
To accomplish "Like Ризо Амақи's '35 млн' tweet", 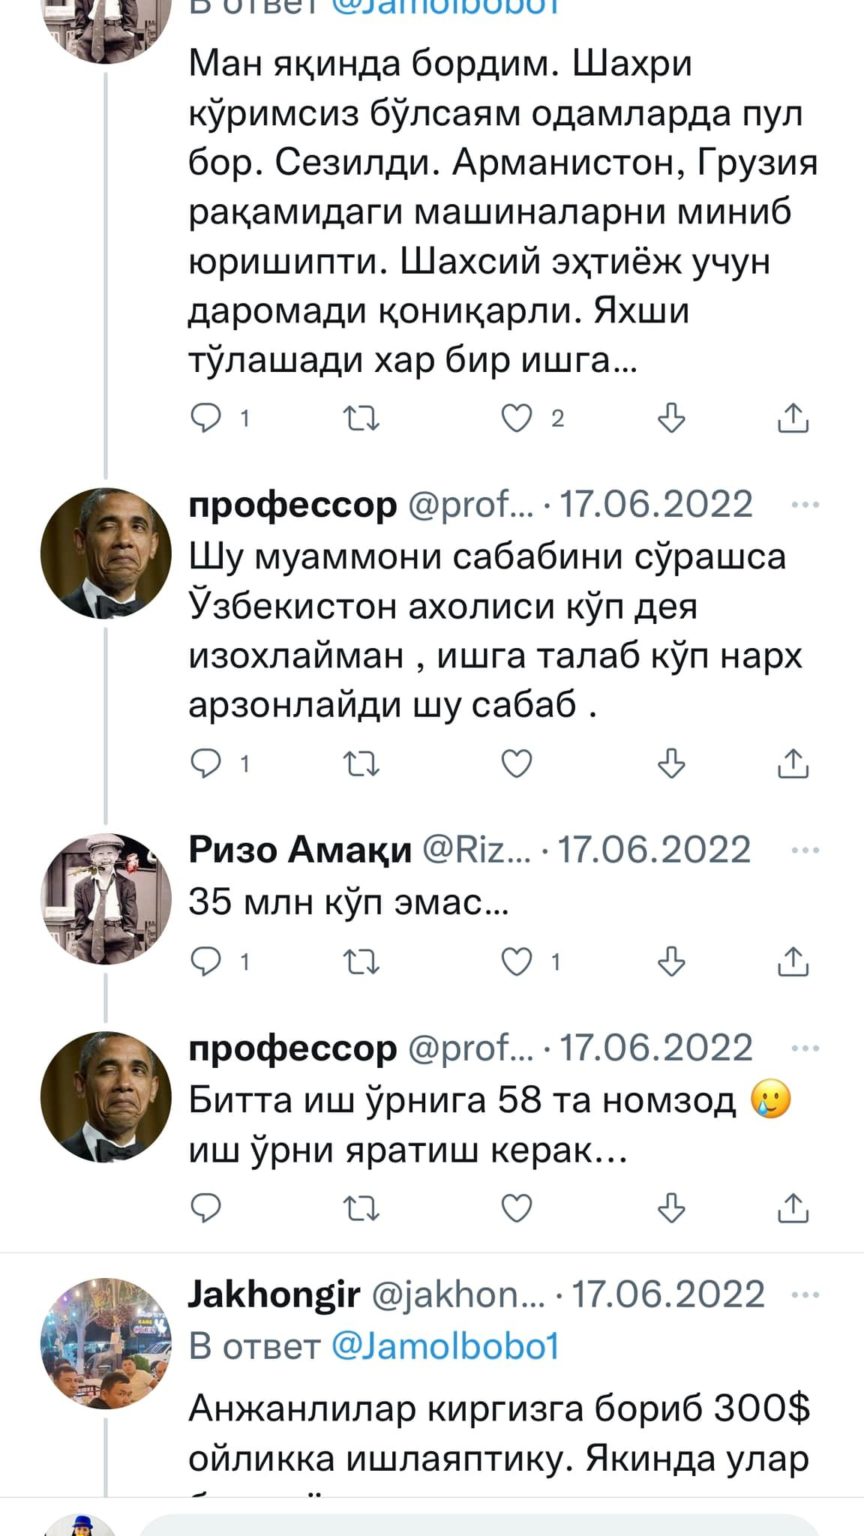I will (x=516, y=962).
